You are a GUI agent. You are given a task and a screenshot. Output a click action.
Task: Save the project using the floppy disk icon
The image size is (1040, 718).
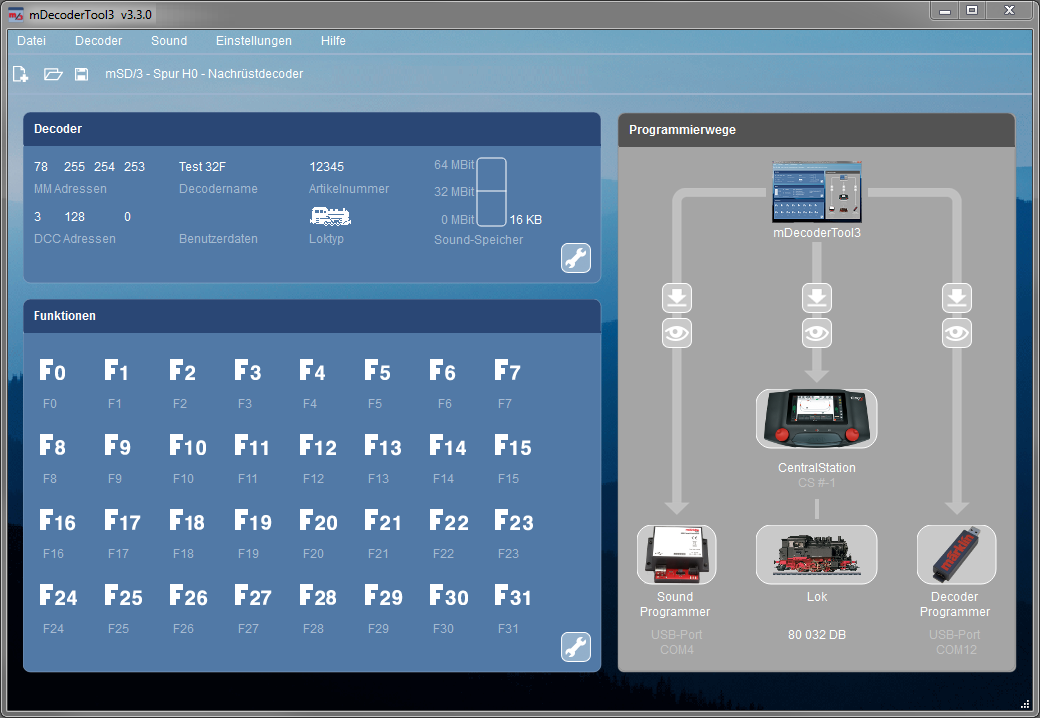(82, 74)
